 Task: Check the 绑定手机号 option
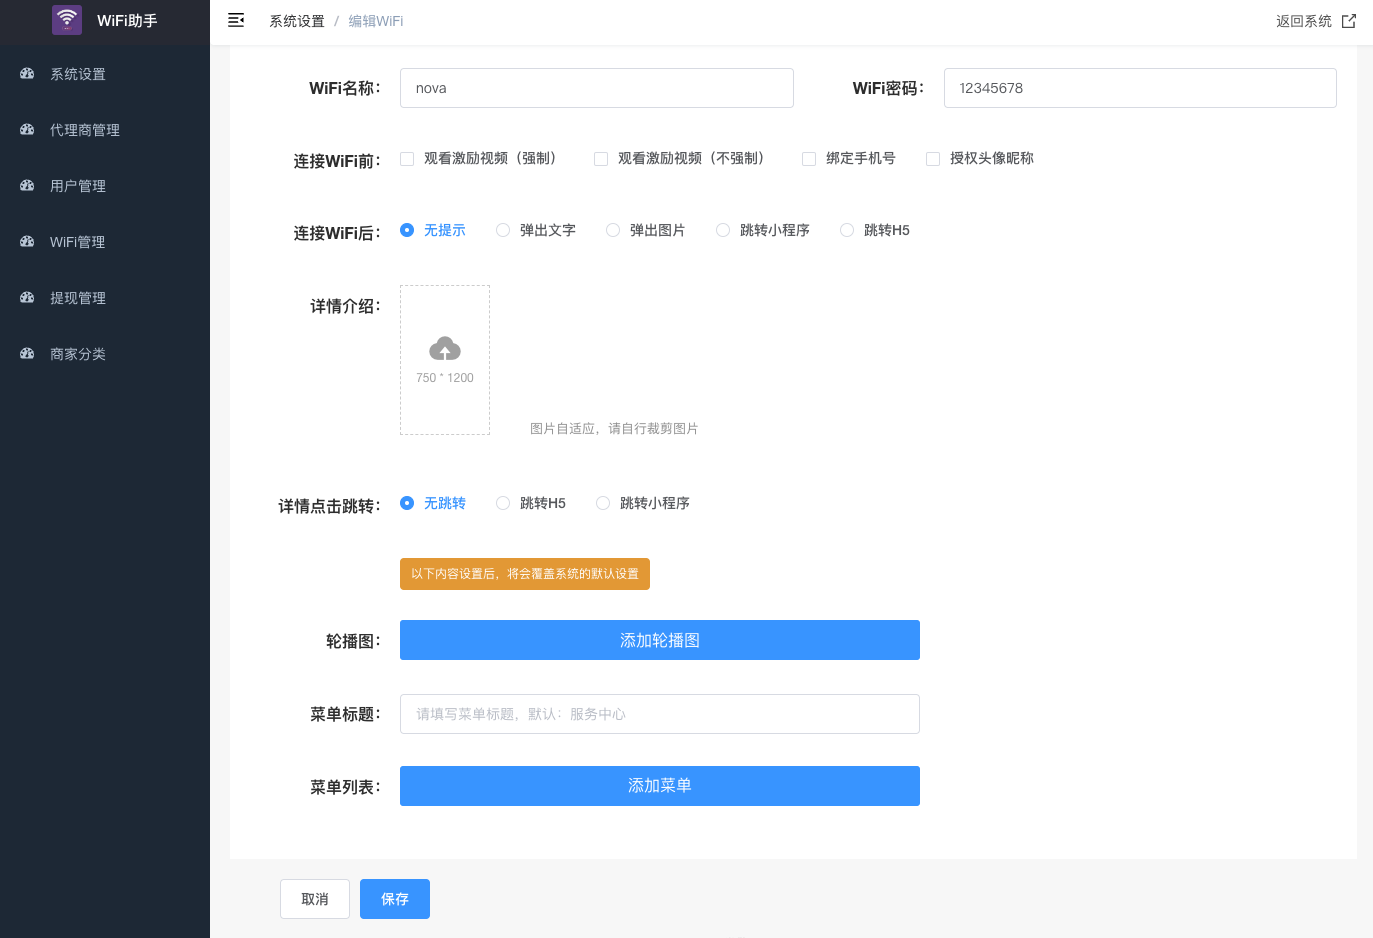tap(809, 159)
